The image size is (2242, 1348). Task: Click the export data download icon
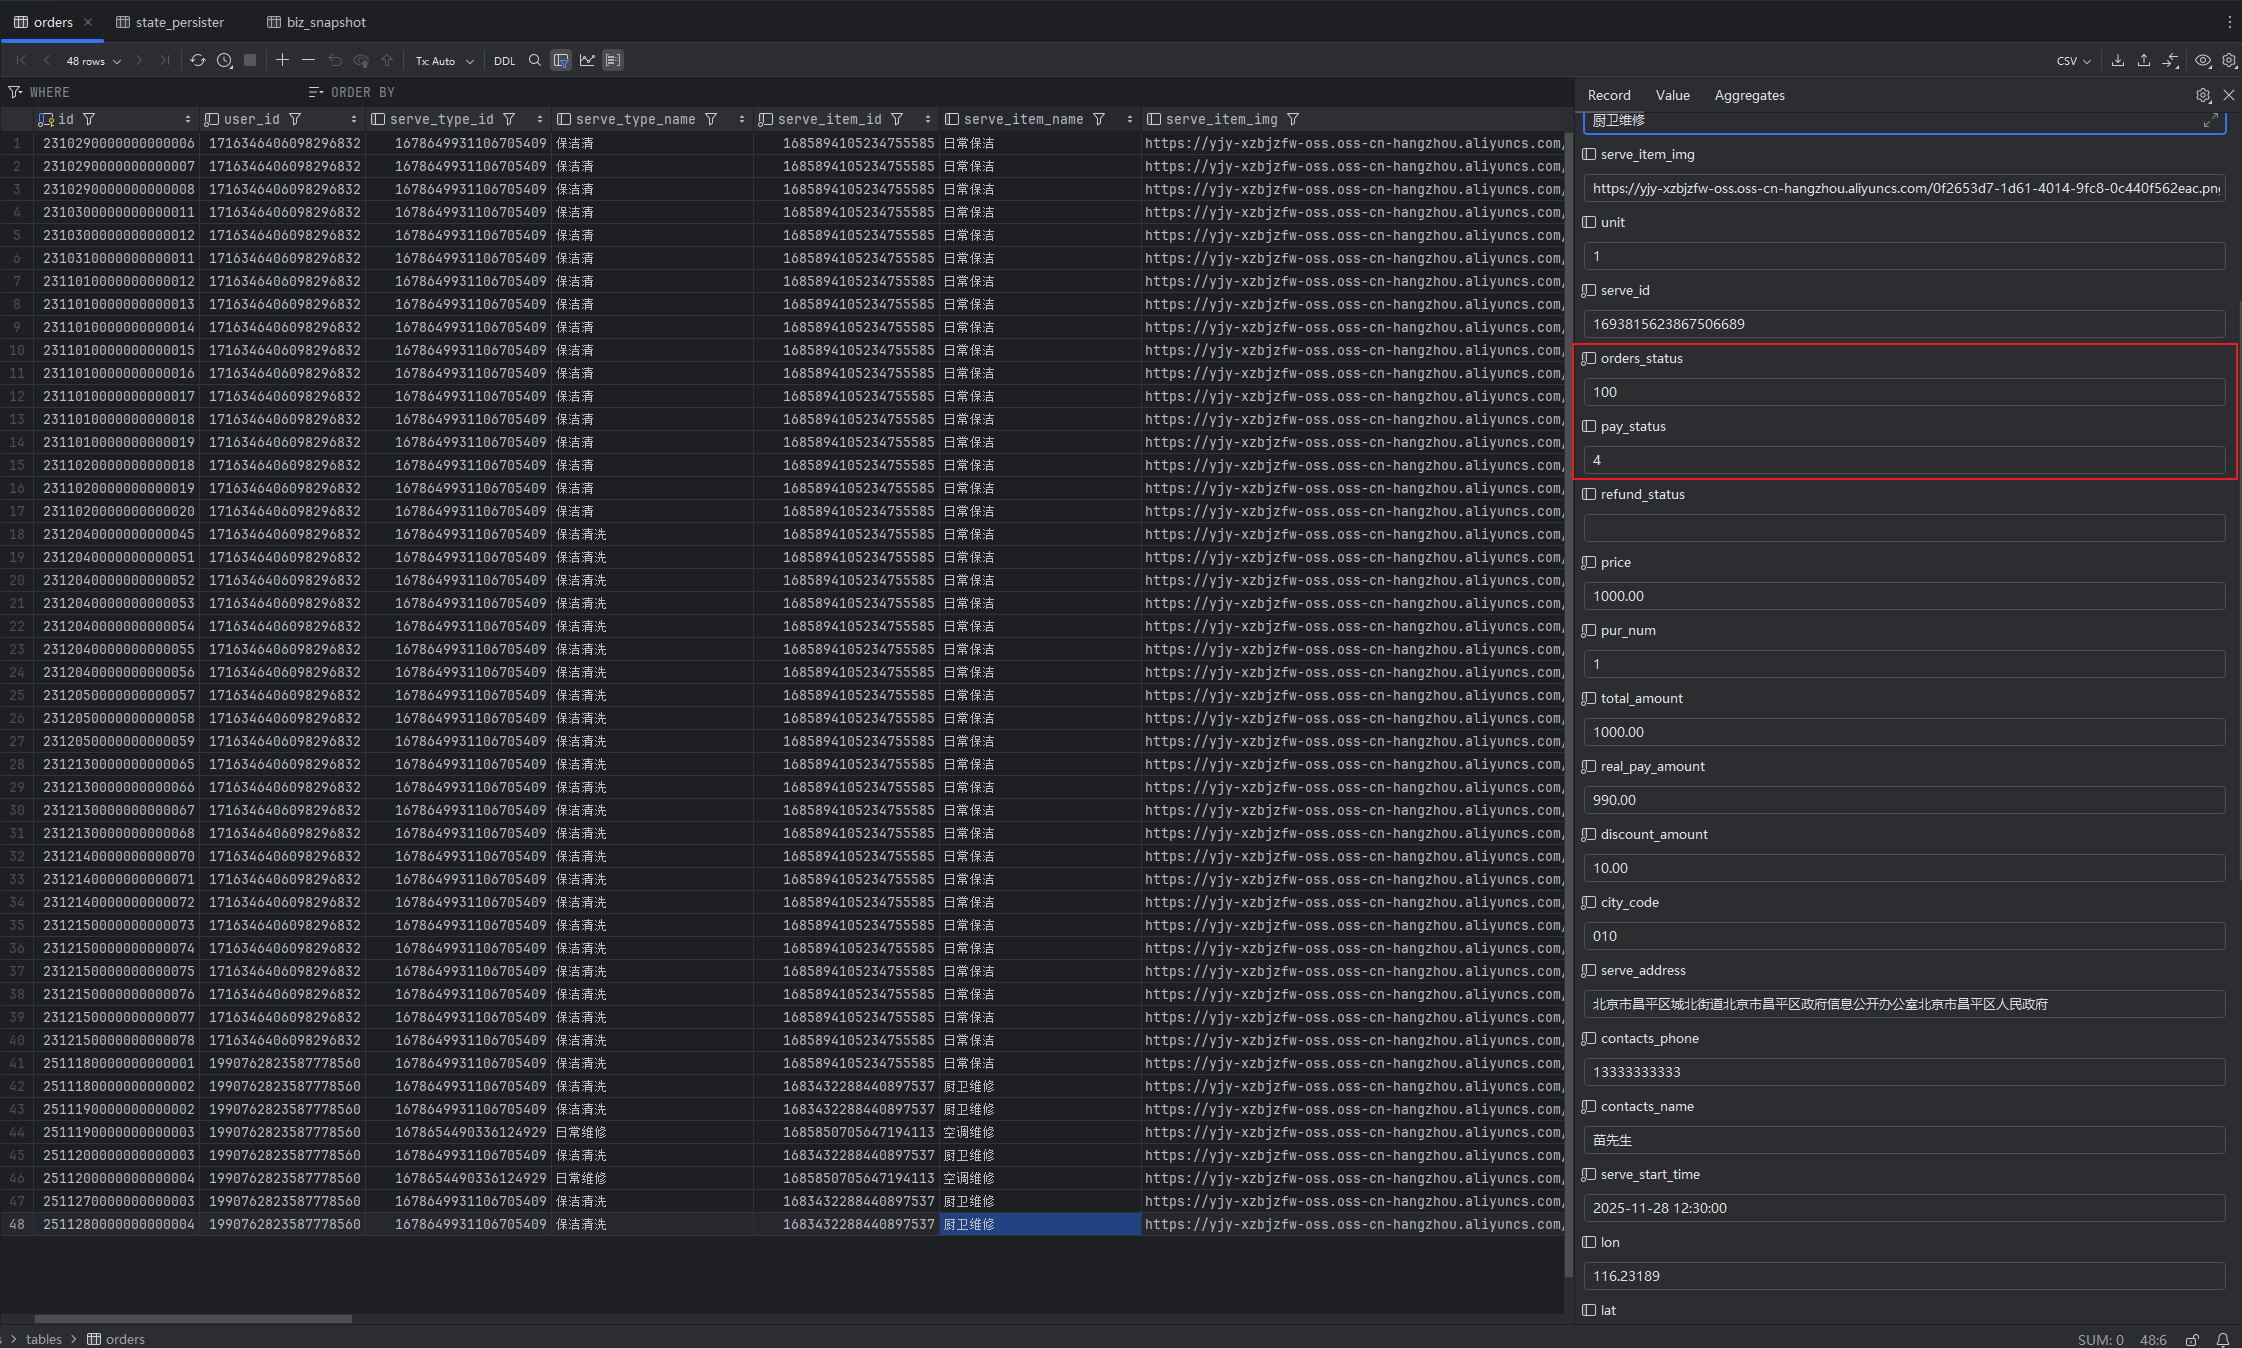[2118, 60]
